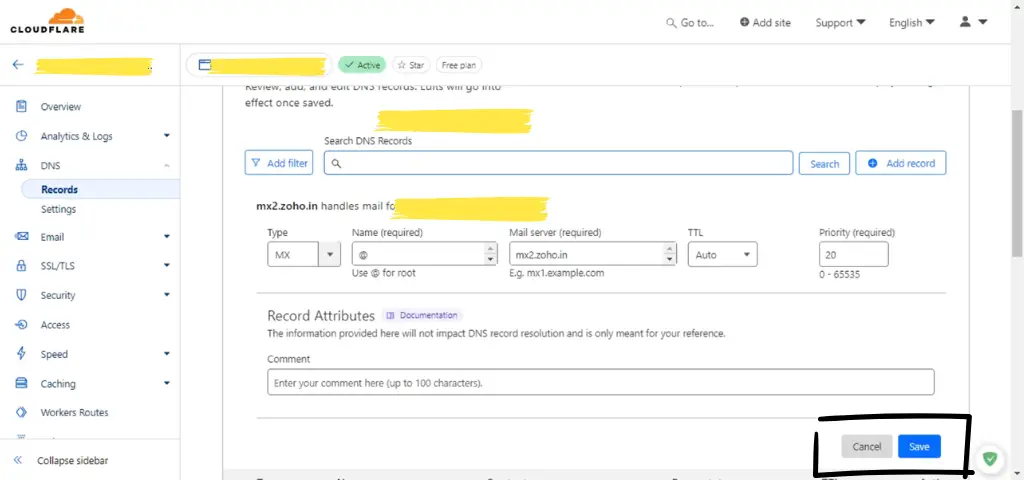Save the MX record

tap(918, 447)
